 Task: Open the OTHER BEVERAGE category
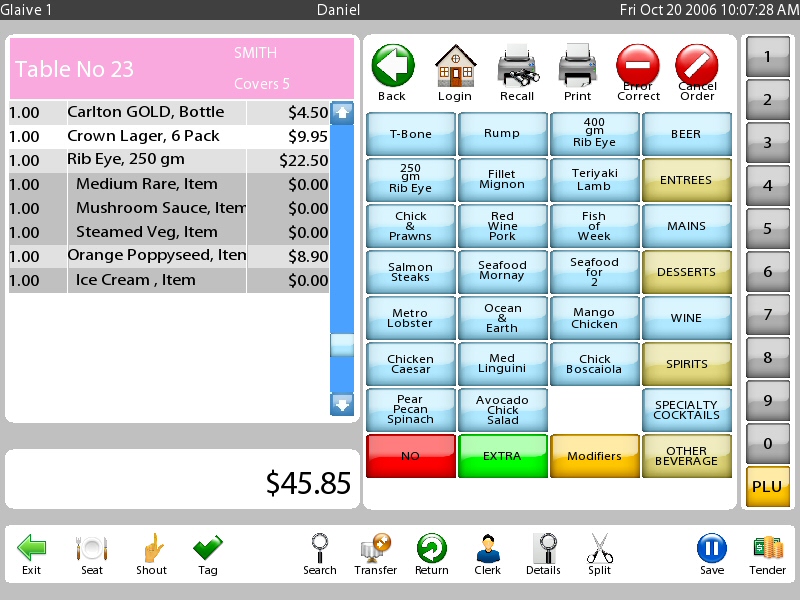[686, 456]
